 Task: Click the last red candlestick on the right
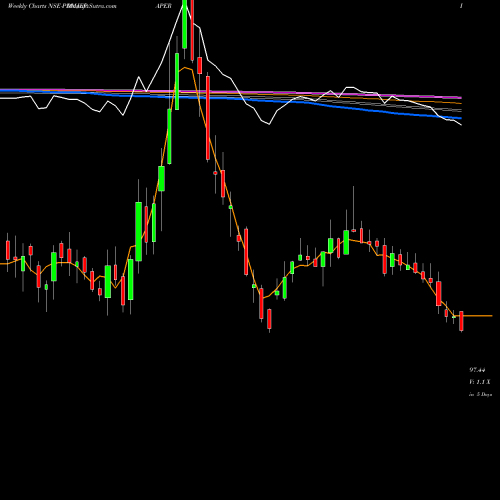click(x=461, y=321)
